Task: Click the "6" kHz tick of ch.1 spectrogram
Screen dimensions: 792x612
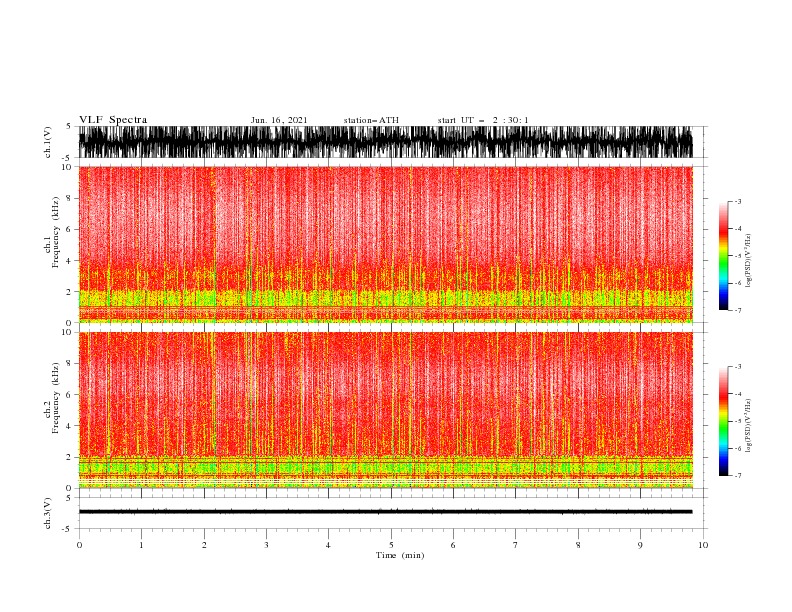Action: pos(69,229)
